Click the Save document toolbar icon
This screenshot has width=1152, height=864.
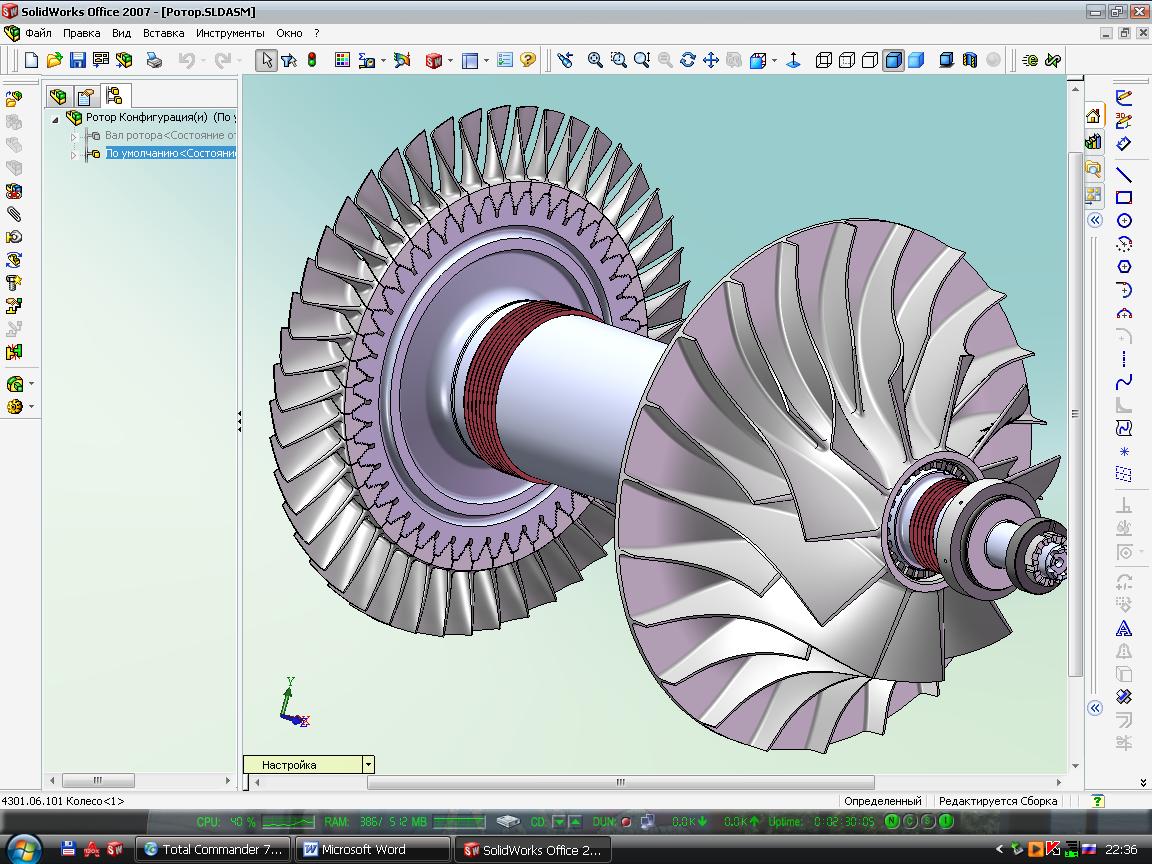(x=77, y=60)
